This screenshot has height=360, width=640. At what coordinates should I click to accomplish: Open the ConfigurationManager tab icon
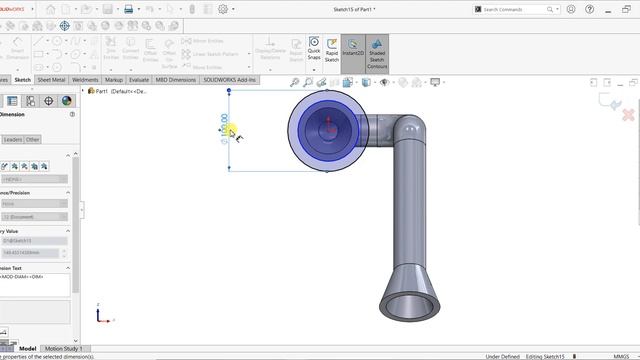[x=30, y=101]
